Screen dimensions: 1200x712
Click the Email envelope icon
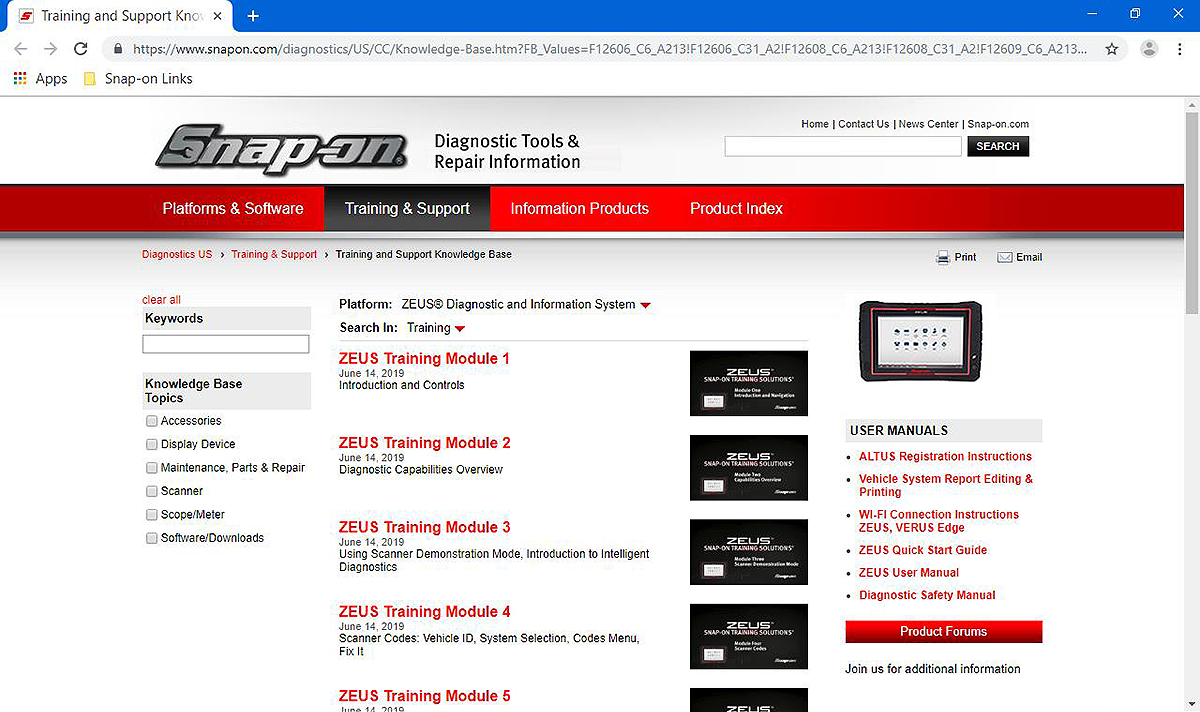tap(1005, 257)
